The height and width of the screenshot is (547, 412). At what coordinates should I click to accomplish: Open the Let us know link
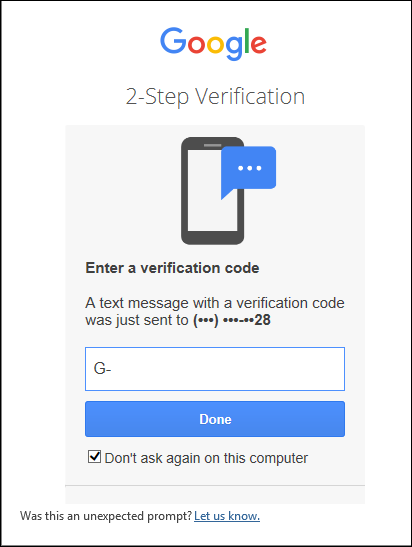[x=227, y=516]
